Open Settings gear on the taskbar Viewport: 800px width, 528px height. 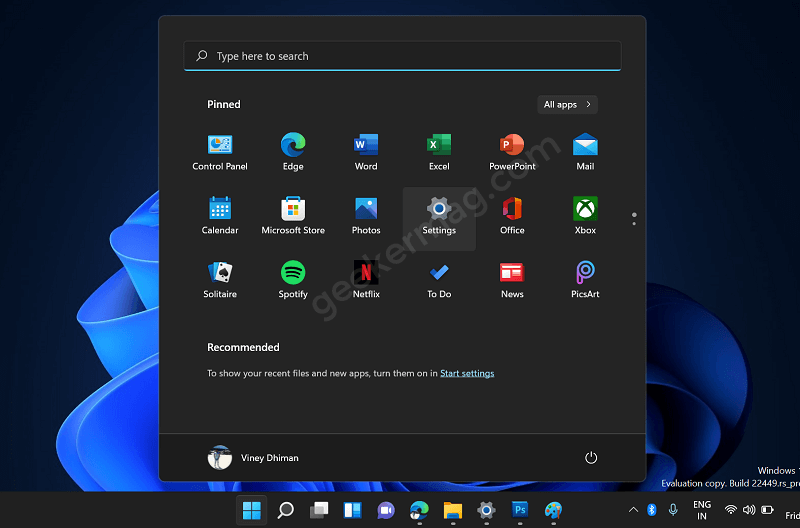[x=486, y=510]
